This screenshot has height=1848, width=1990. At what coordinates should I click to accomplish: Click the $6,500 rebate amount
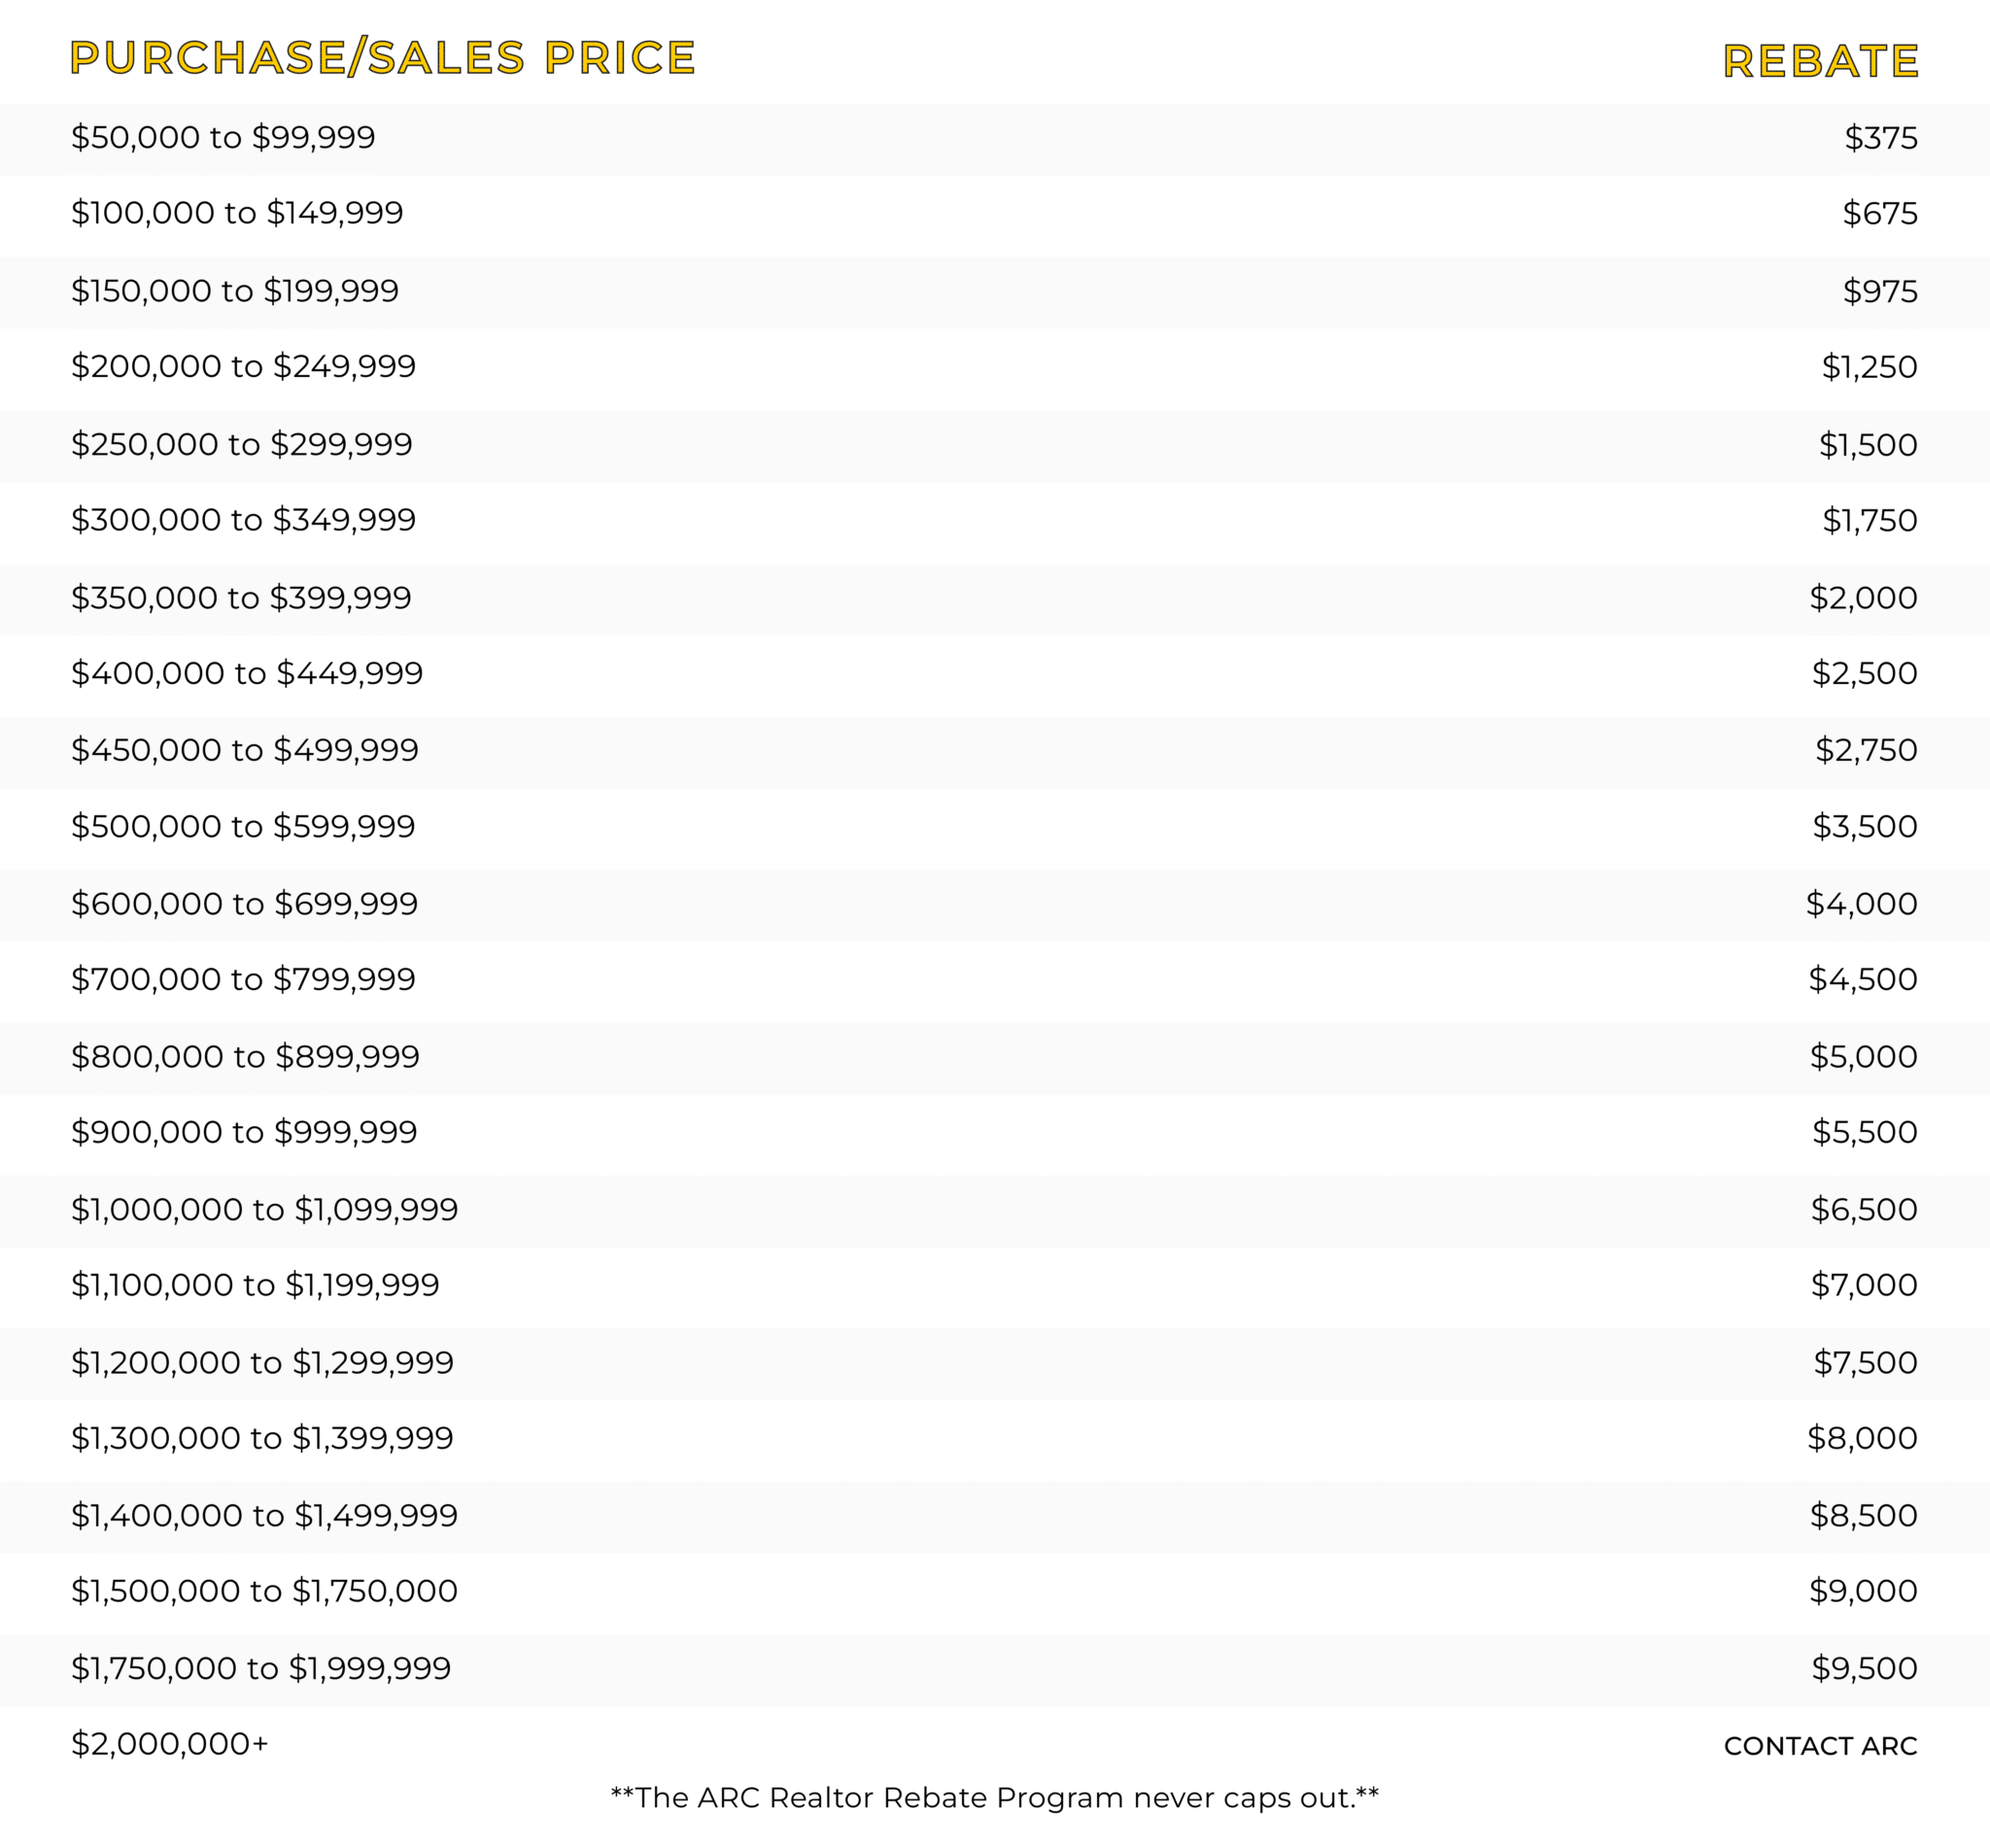[1864, 1209]
